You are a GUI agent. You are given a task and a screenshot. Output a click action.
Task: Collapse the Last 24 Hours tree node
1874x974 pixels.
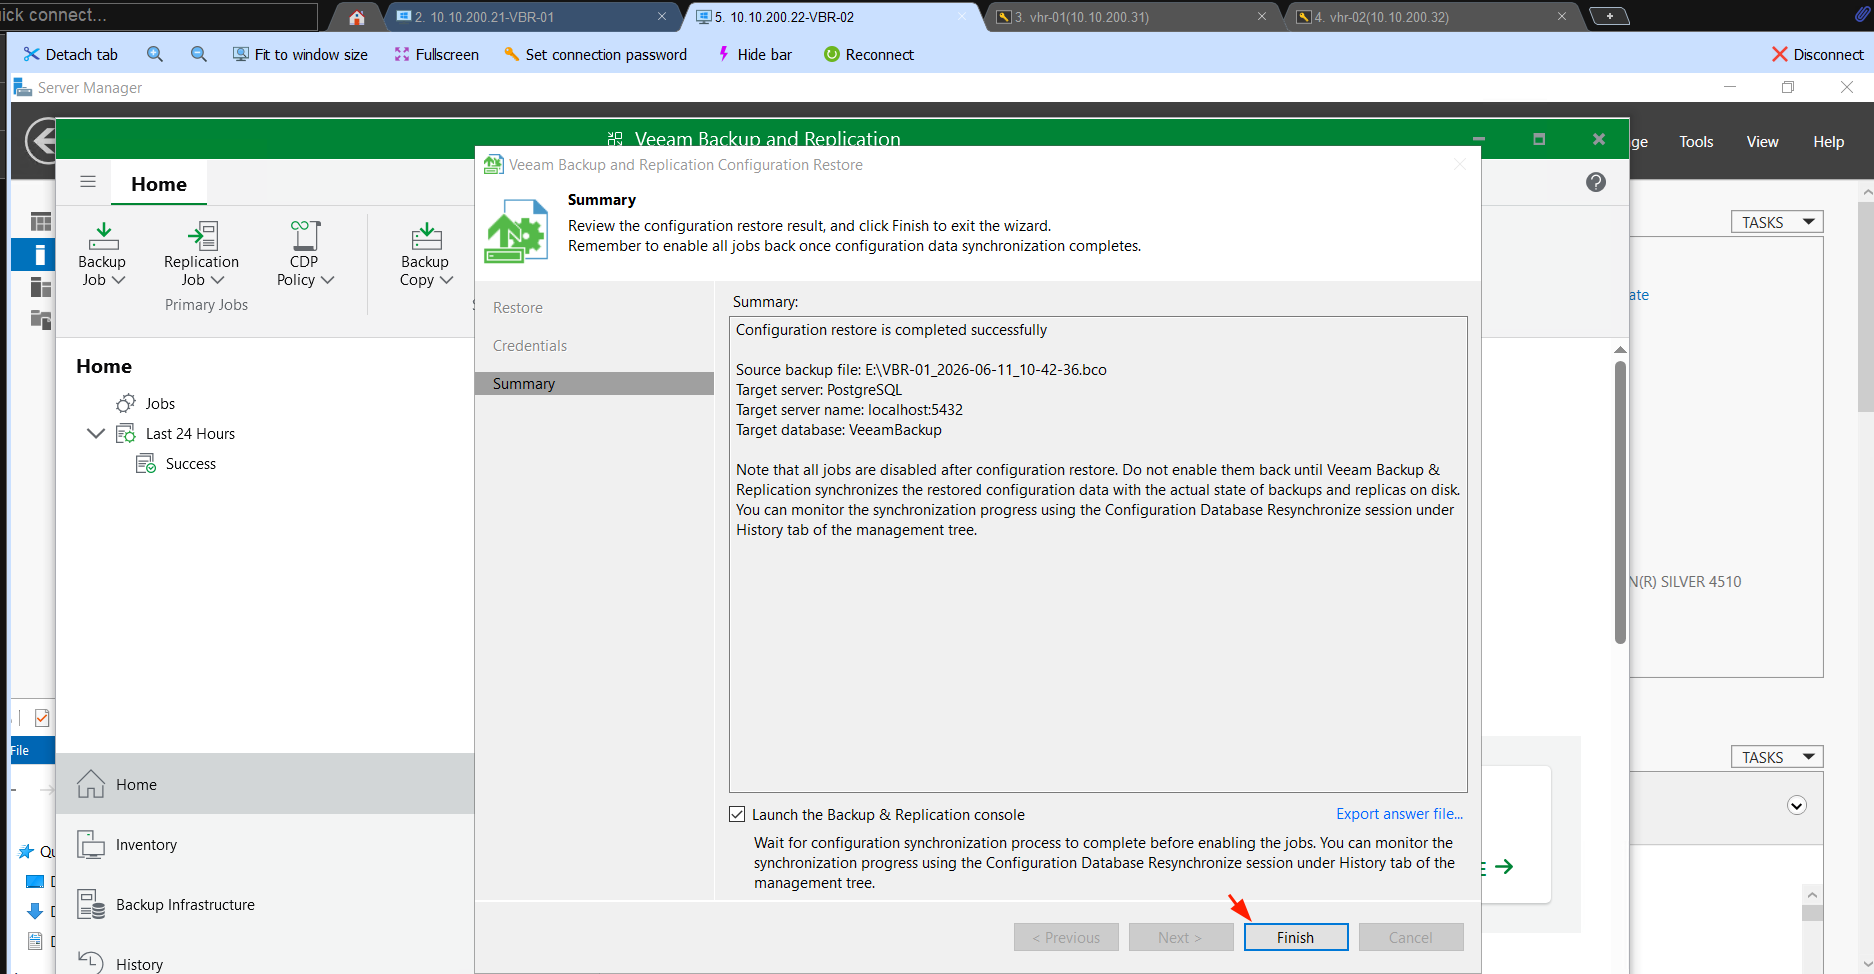[x=96, y=433]
